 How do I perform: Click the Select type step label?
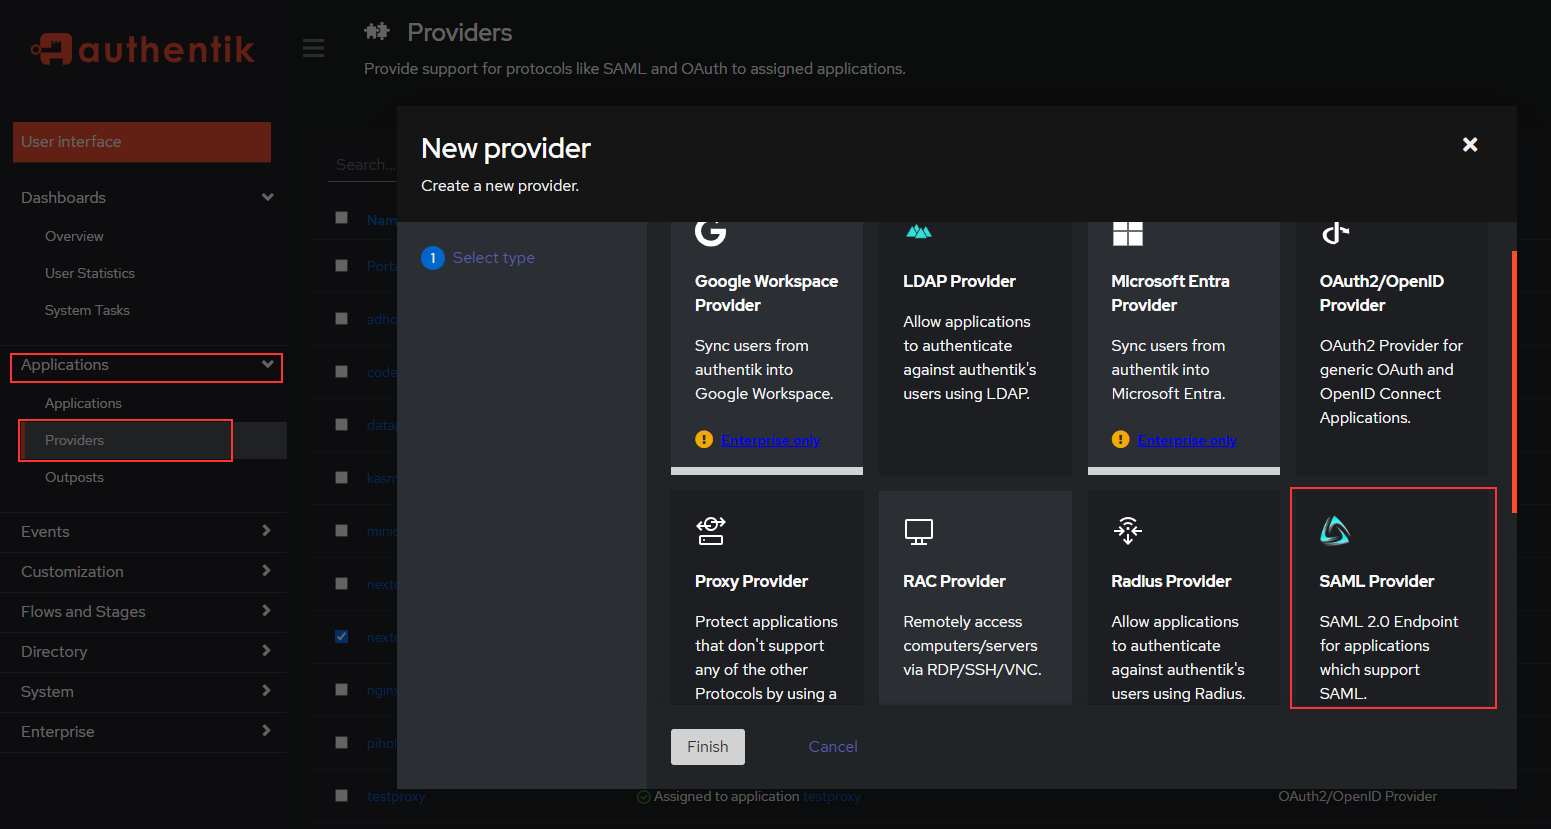494,258
